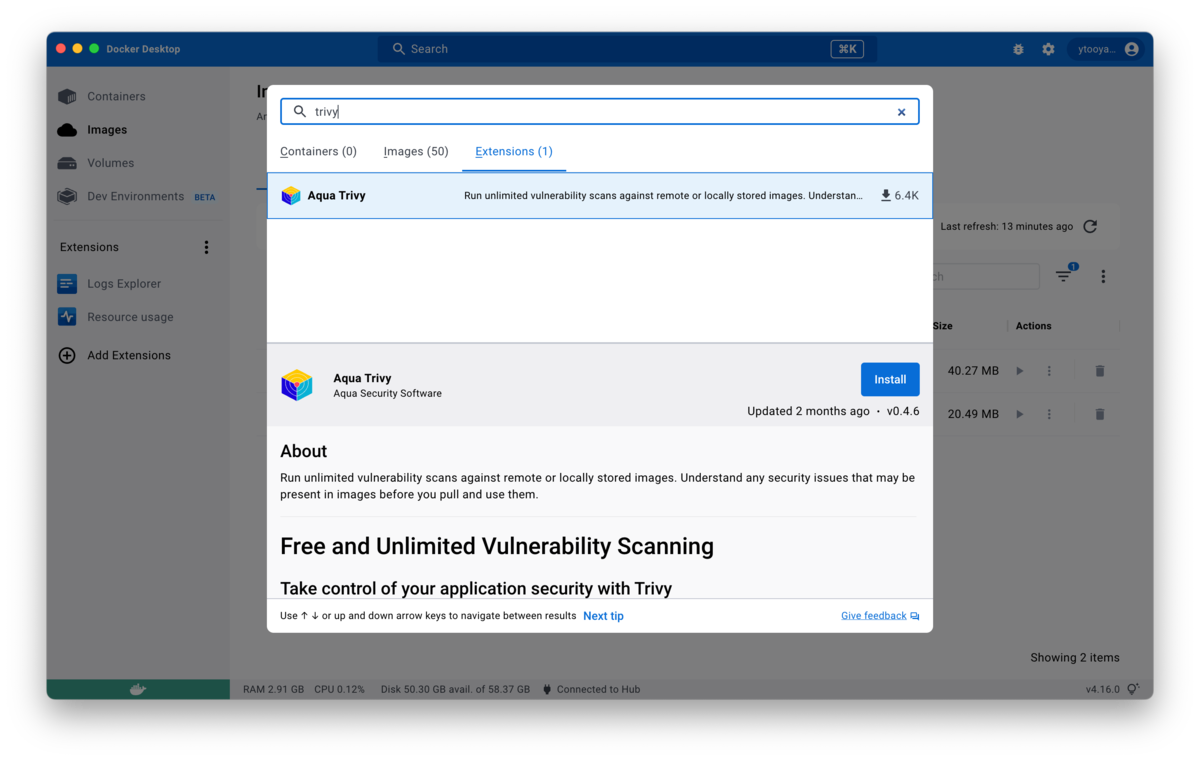Click the Add Extensions plus icon

pyautogui.click(x=67, y=355)
